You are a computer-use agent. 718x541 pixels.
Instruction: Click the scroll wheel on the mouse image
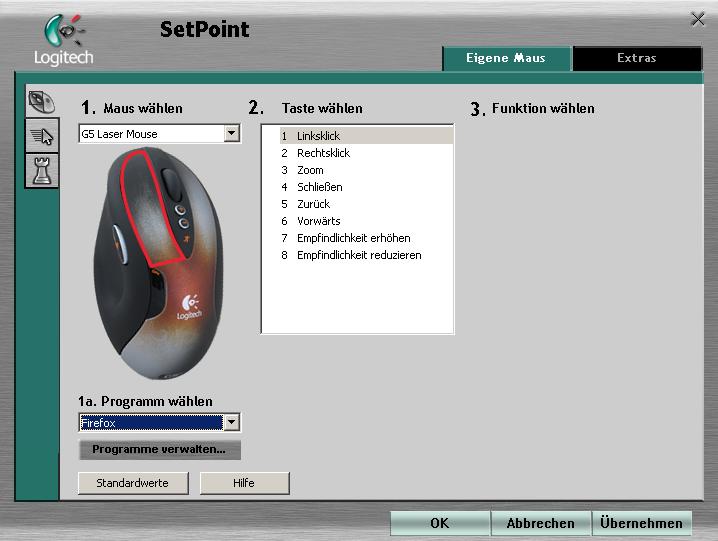click(172, 185)
